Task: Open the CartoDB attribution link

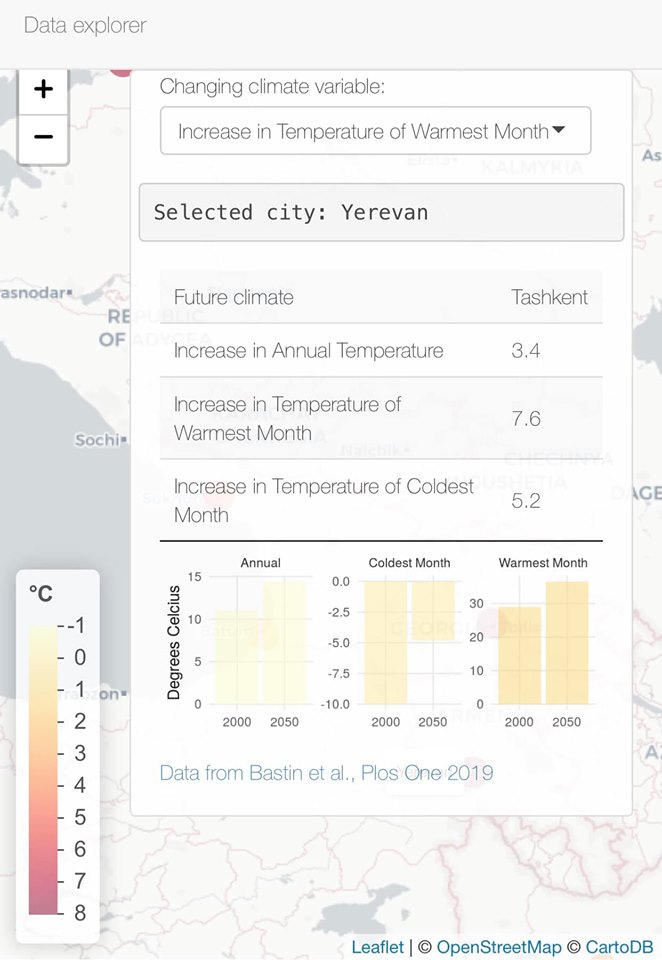Action: pos(619,947)
